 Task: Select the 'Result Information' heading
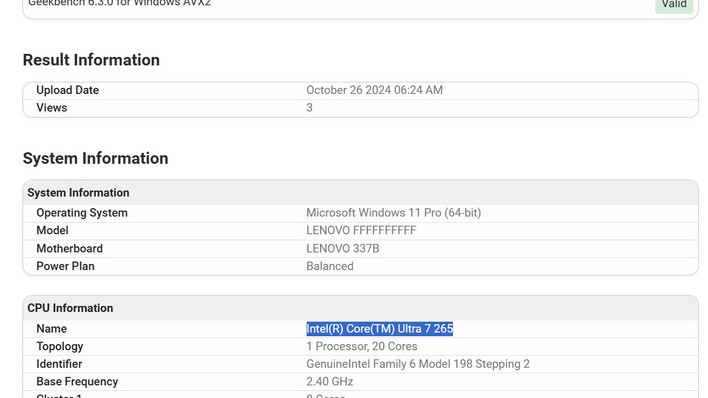tap(91, 60)
